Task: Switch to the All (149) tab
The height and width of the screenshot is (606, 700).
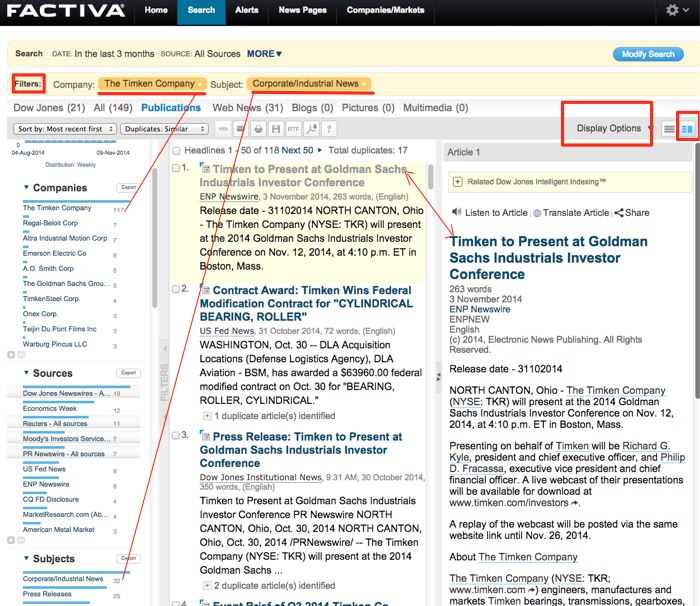Action: tap(113, 108)
